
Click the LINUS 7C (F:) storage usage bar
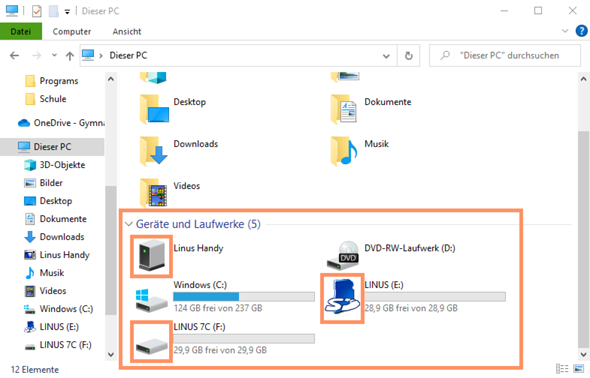pos(244,339)
